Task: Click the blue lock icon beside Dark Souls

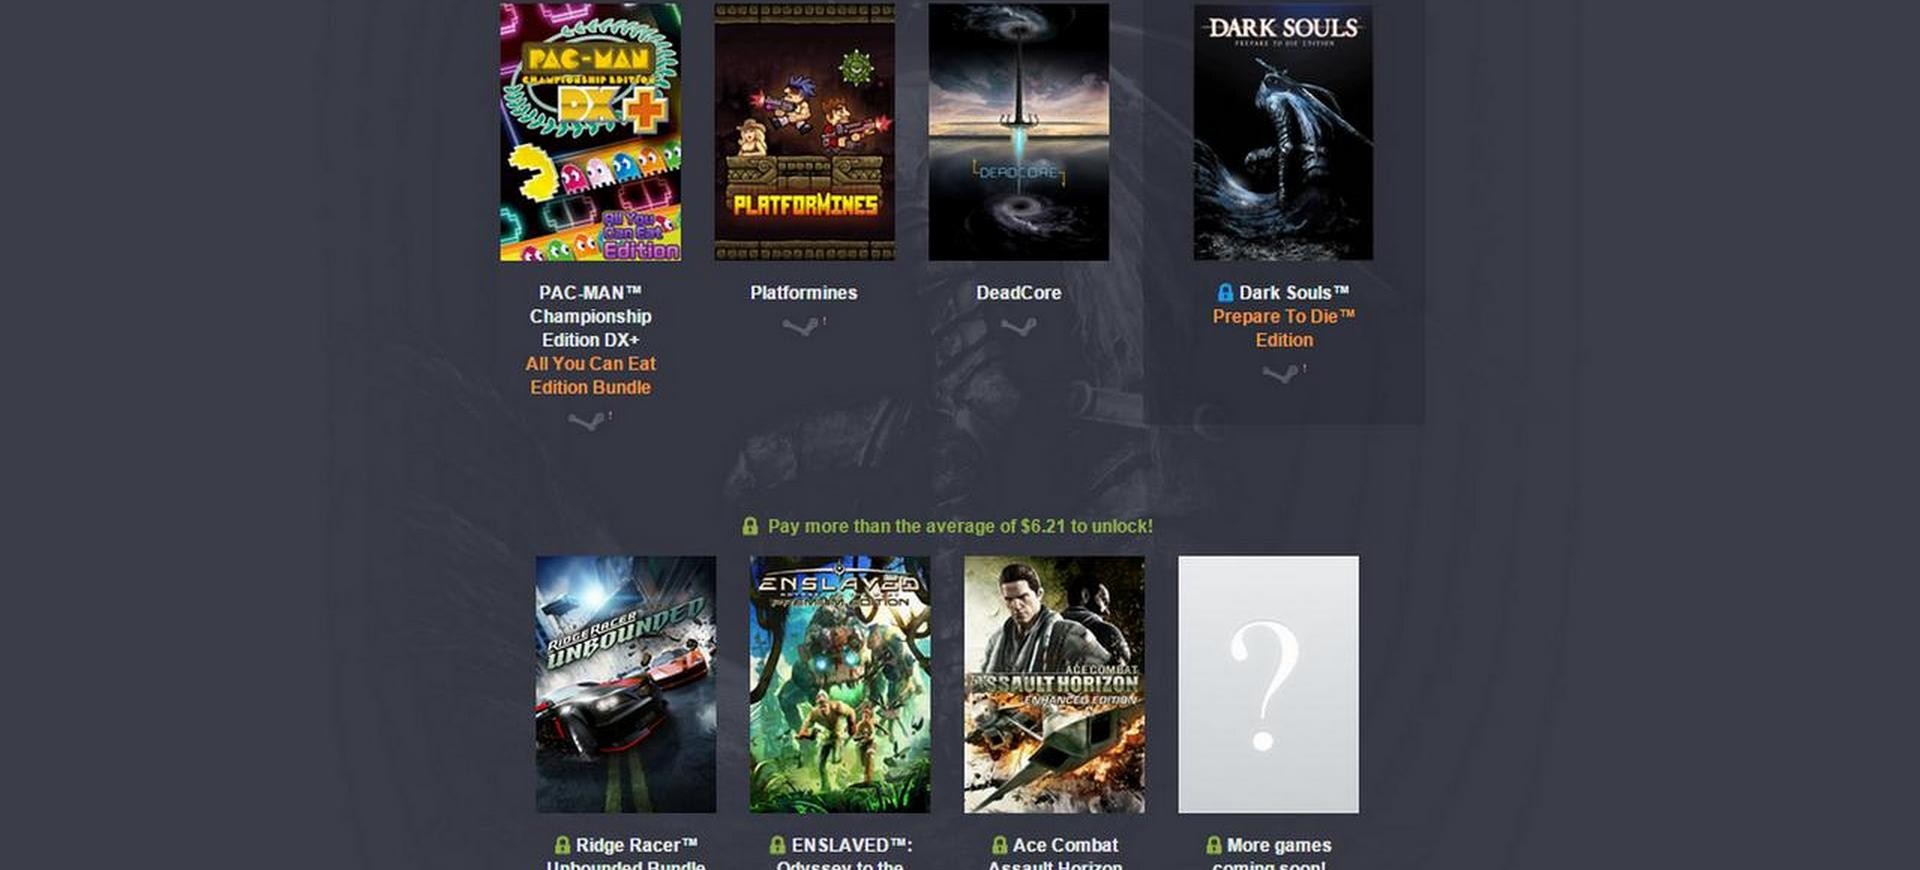Action: point(1225,292)
